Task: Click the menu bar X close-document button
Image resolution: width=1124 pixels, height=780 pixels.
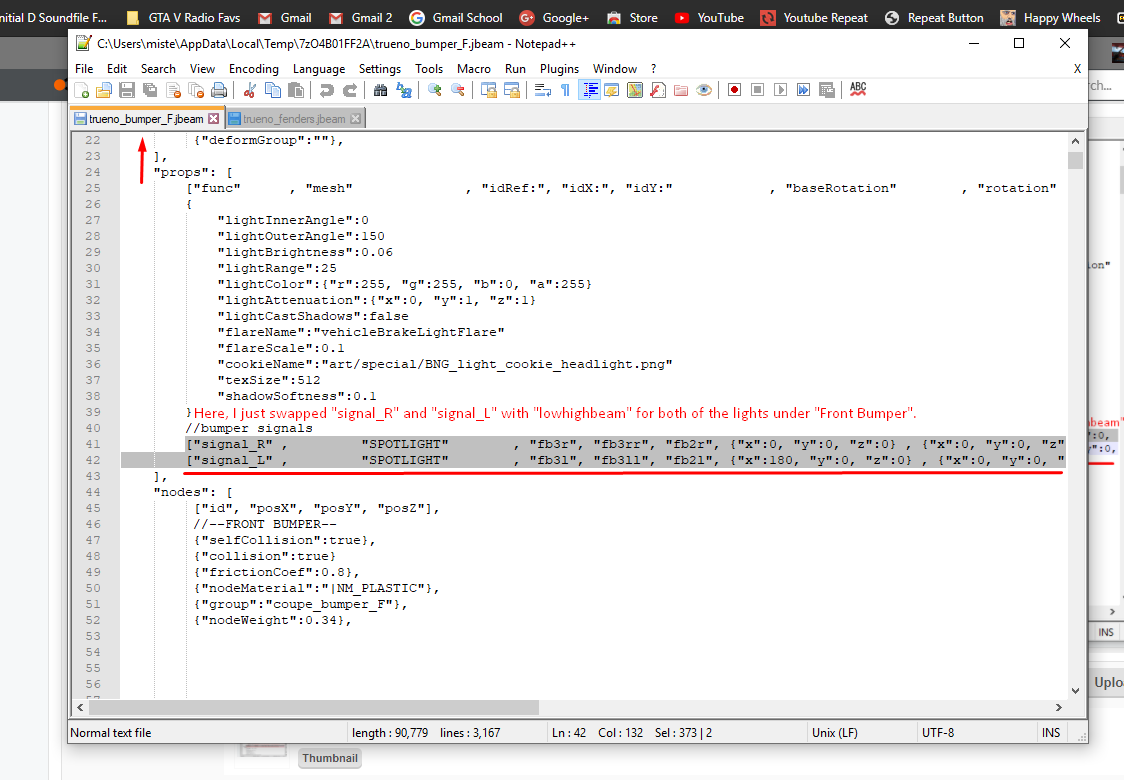Action: point(1077,69)
